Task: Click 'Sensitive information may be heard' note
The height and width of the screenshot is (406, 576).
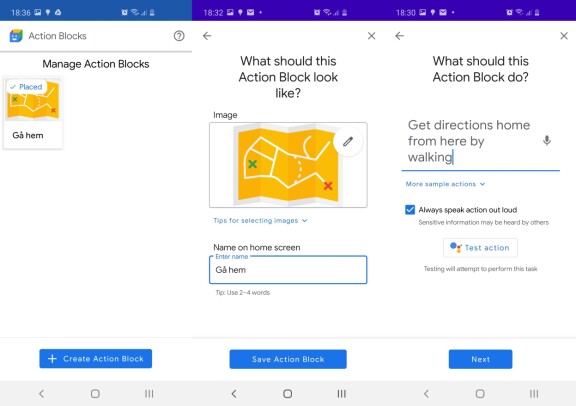Action: point(483,222)
